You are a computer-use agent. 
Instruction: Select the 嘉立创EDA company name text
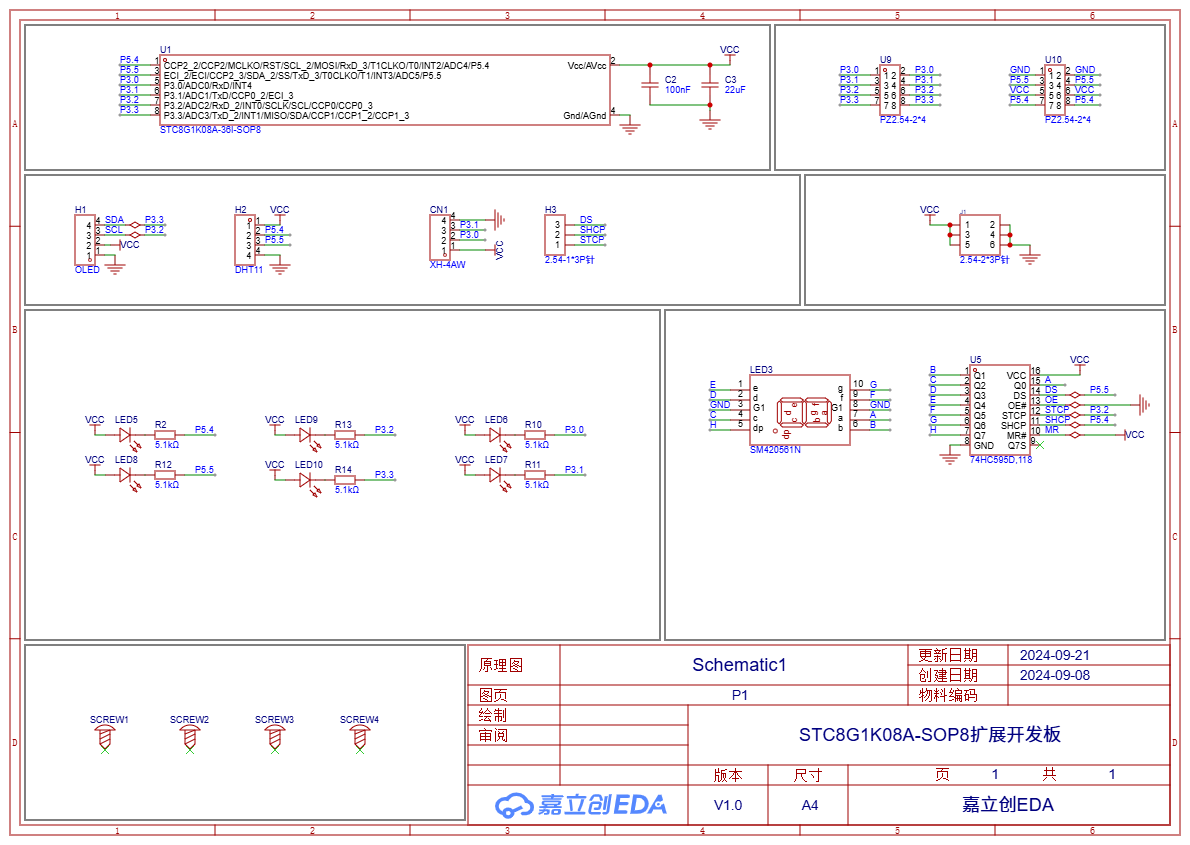[x=1007, y=805]
